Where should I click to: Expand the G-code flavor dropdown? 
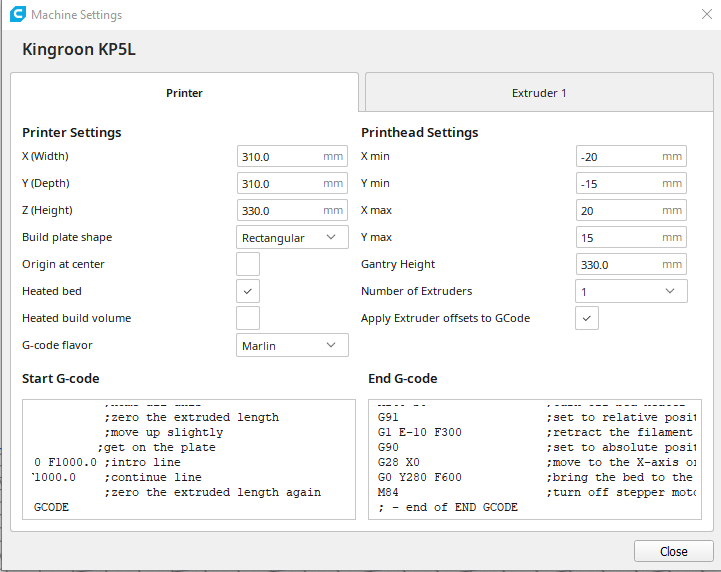tap(292, 345)
